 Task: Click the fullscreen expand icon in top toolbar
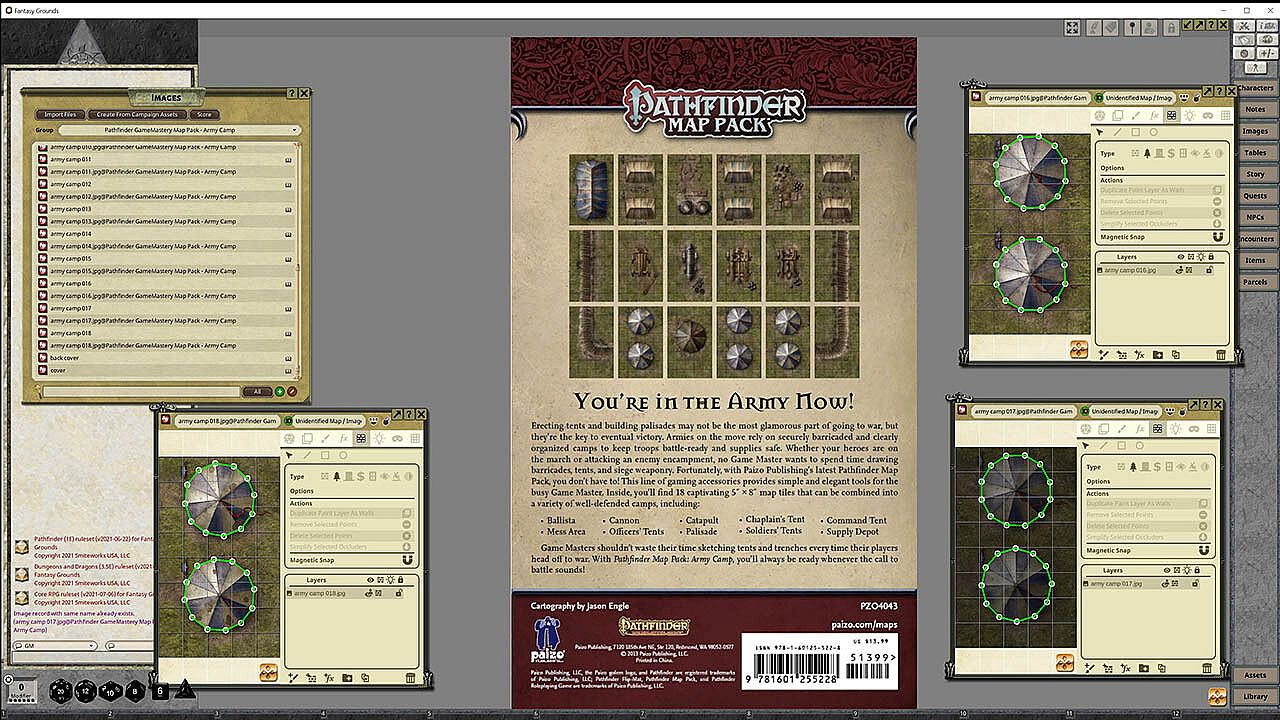pos(1072,28)
